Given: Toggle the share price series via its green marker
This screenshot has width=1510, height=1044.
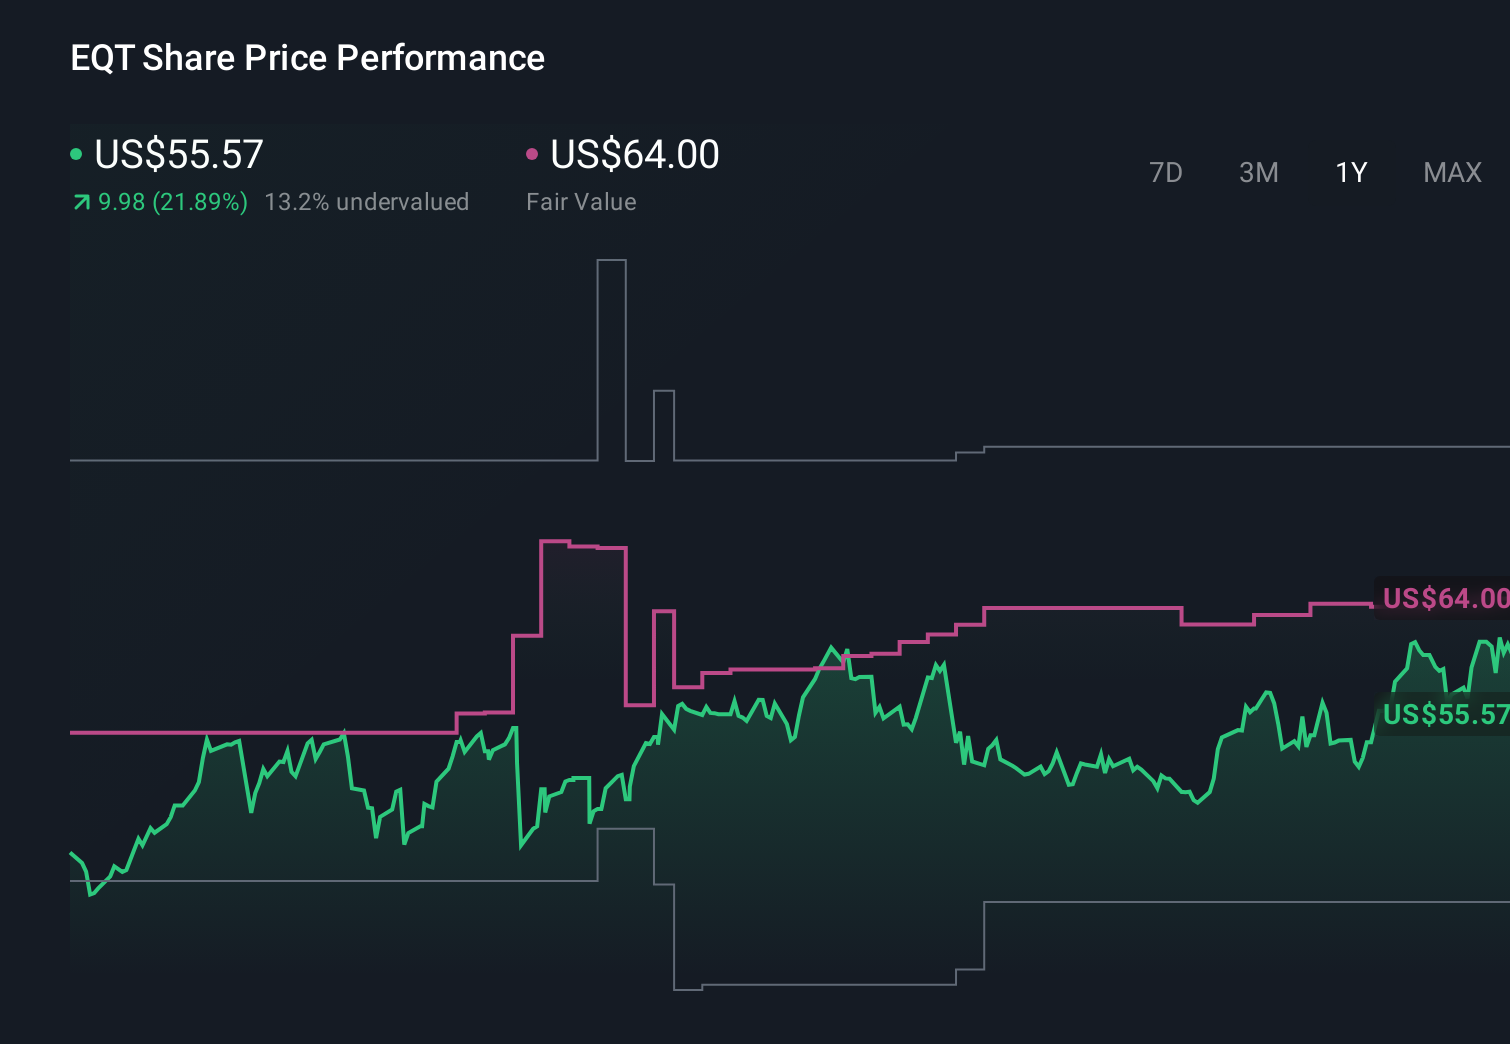Looking at the screenshot, I should (x=76, y=153).
